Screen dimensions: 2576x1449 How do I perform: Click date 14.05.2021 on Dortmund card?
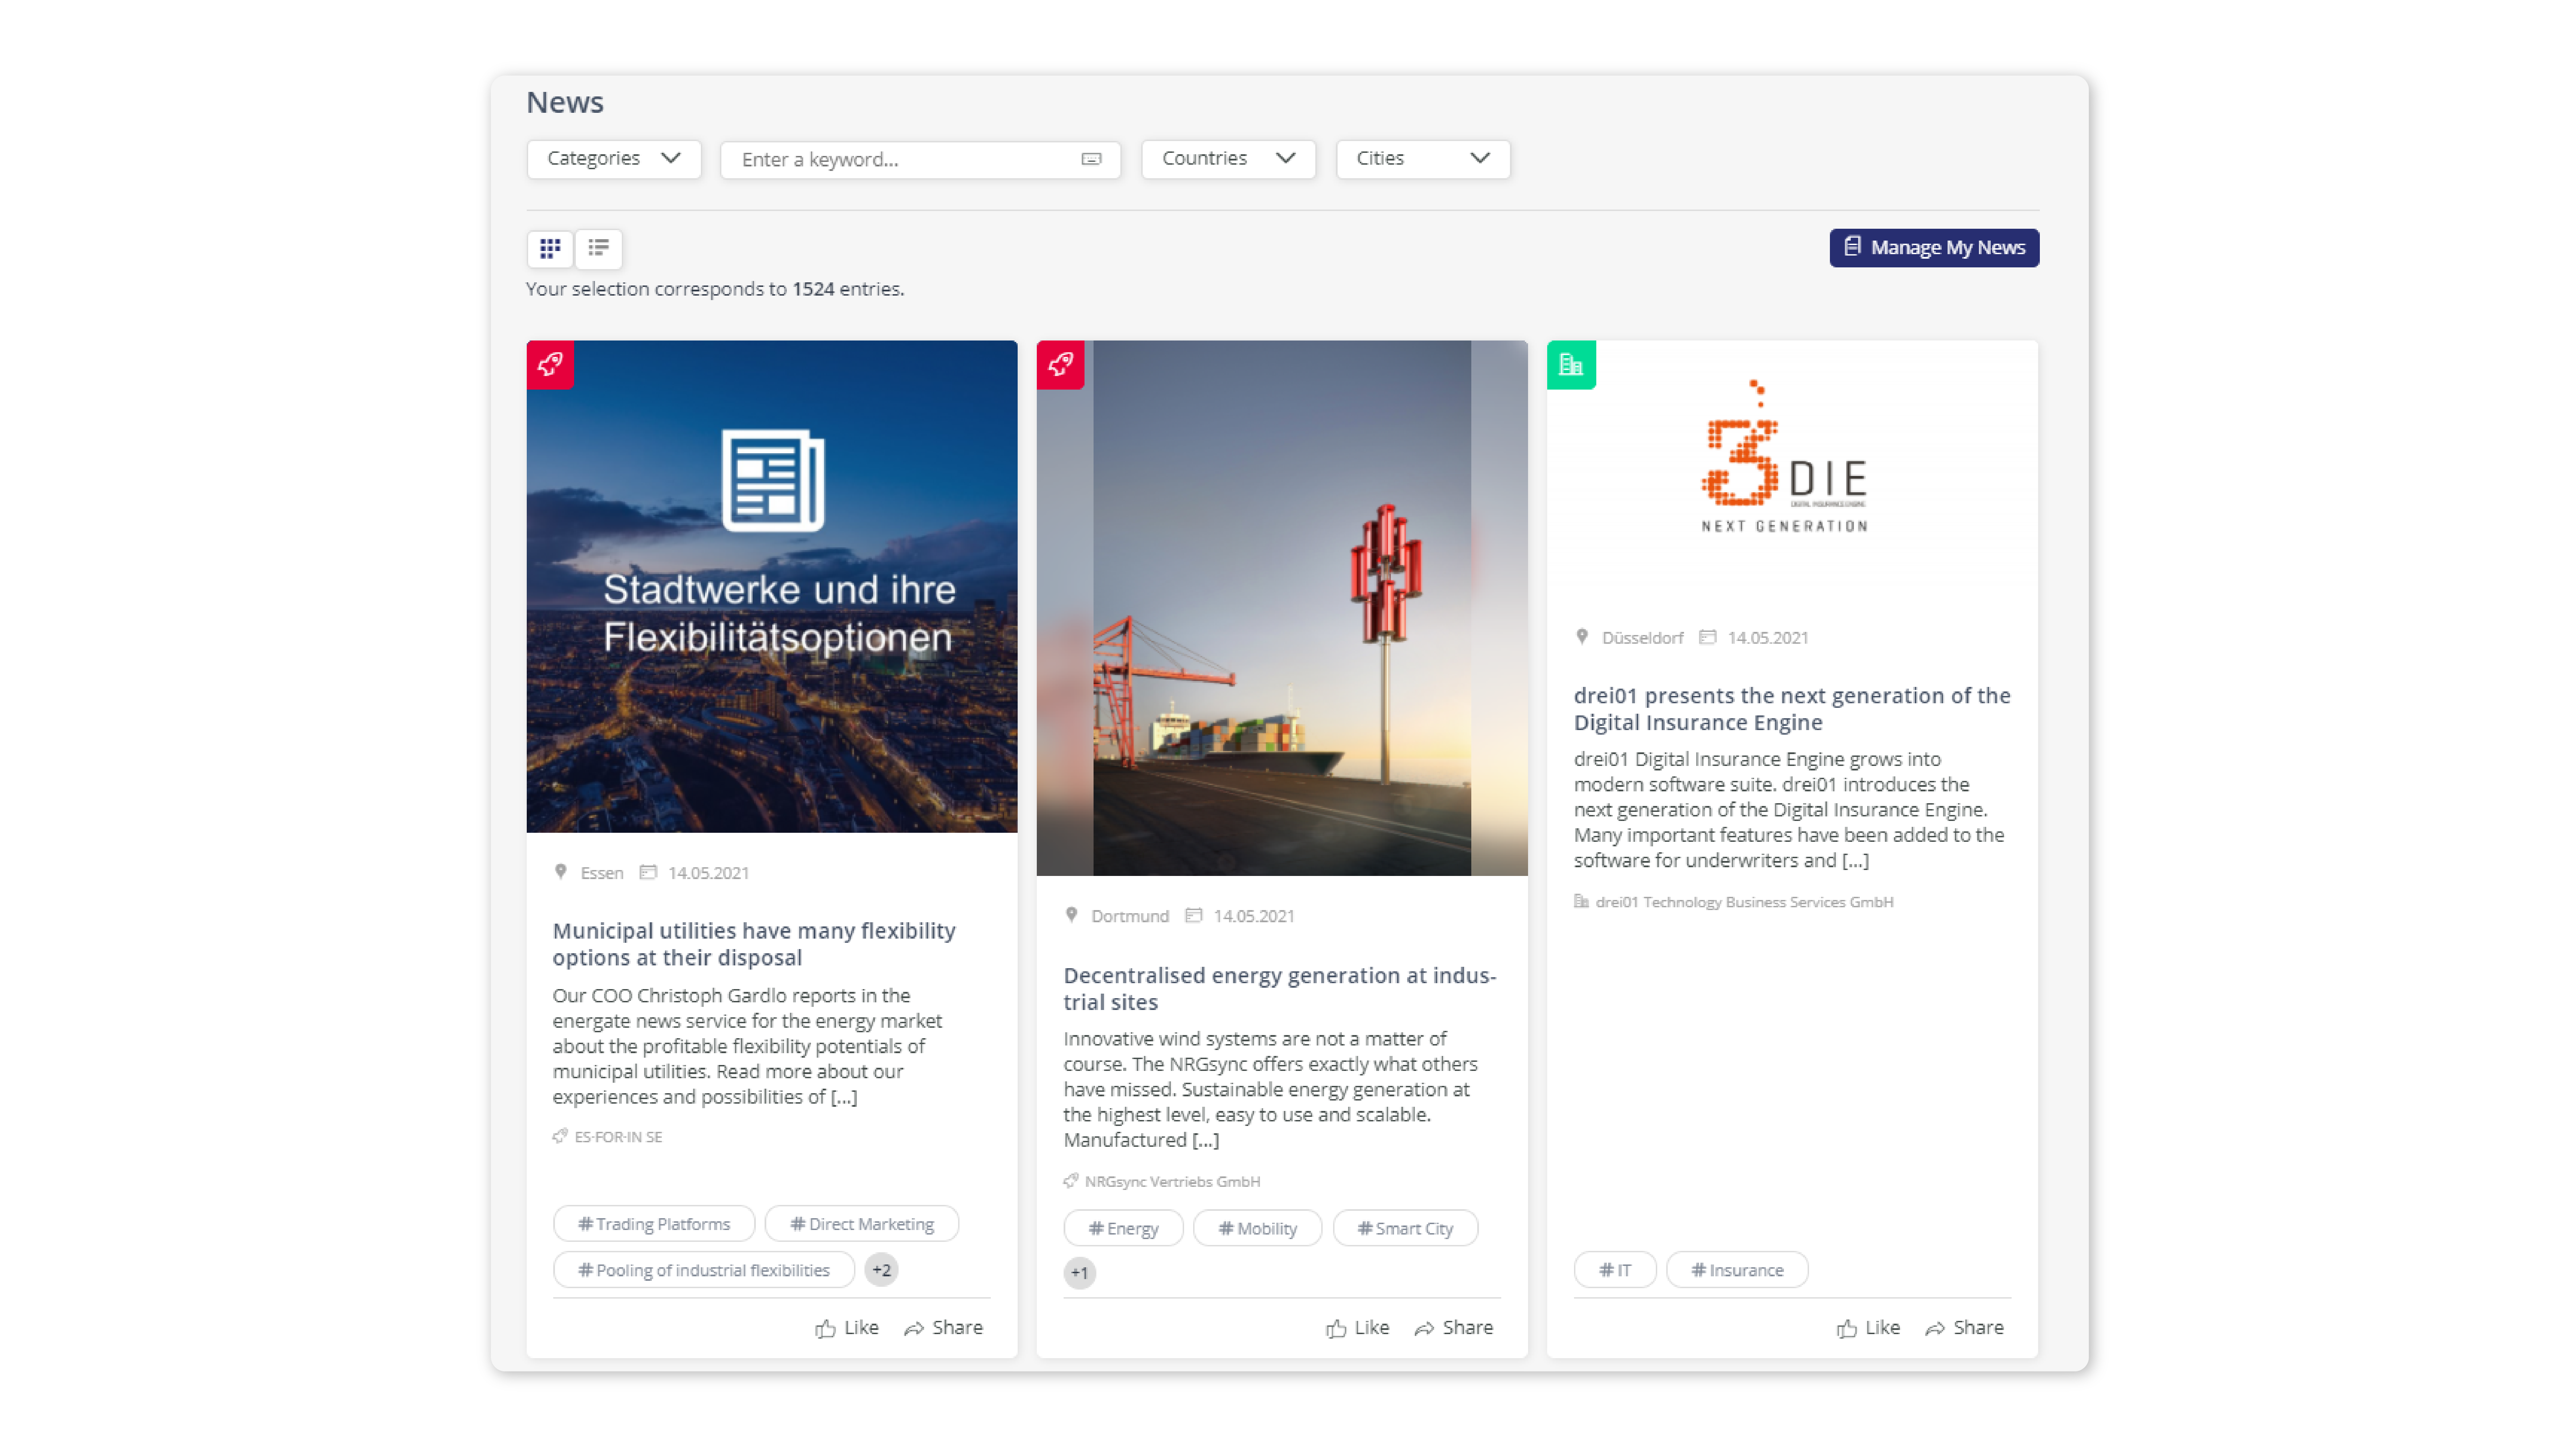click(x=1254, y=916)
